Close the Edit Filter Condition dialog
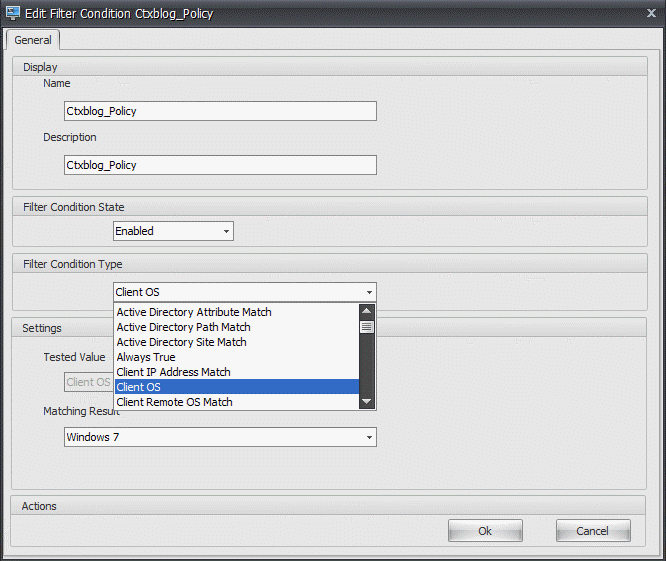This screenshot has height=561, width=666. click(x=651, y=13)
